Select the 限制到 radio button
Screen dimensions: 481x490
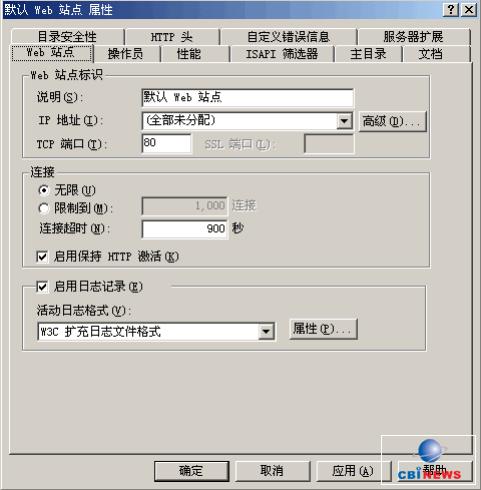click(44, 209)
